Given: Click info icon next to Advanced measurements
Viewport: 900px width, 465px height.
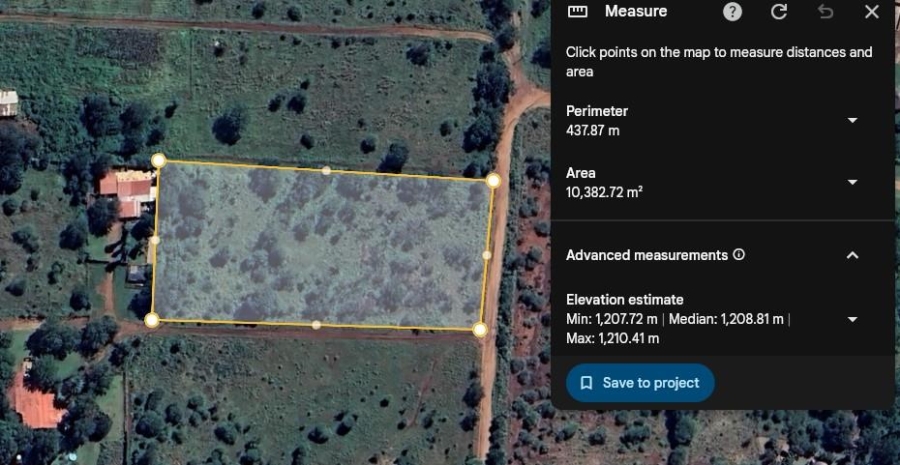Looking at the screenshot, I should click(739, 255).
